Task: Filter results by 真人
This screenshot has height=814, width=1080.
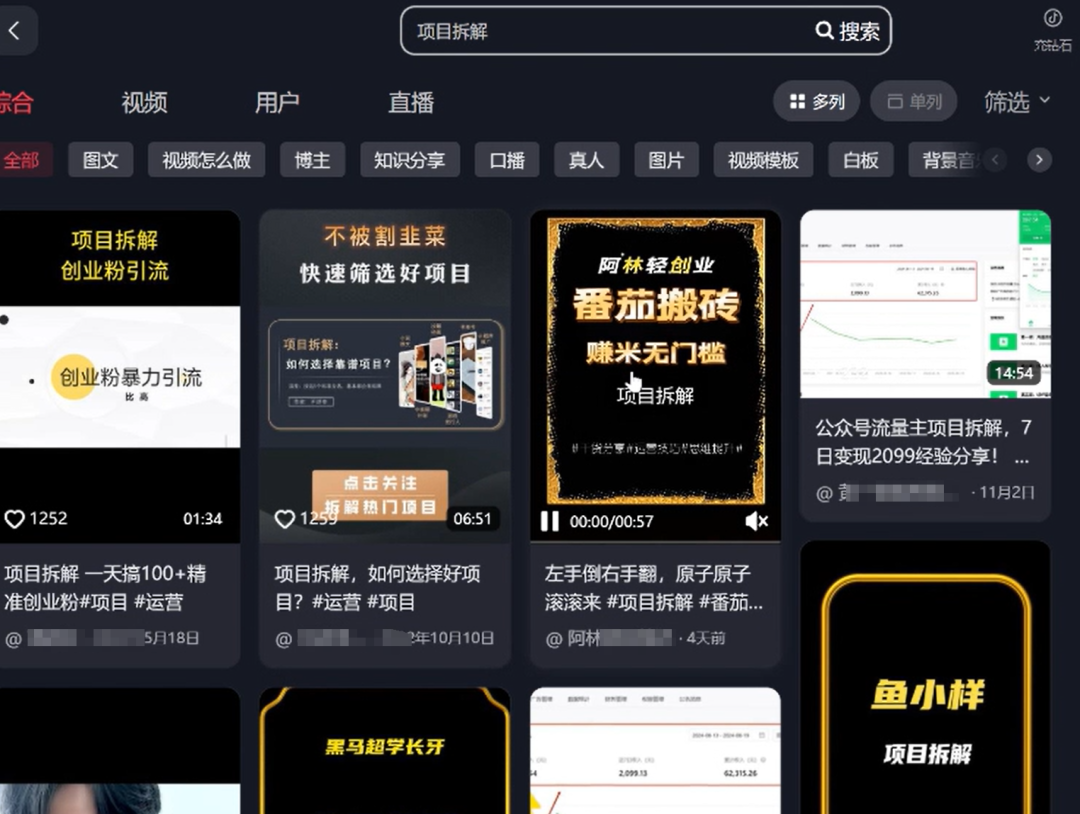Action: coord(587,160)
